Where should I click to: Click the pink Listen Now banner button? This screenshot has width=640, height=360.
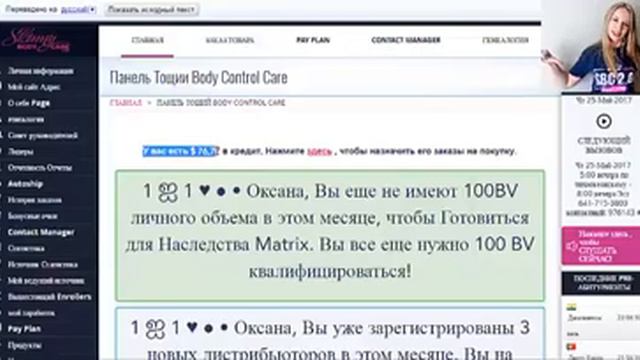point(600,246)
